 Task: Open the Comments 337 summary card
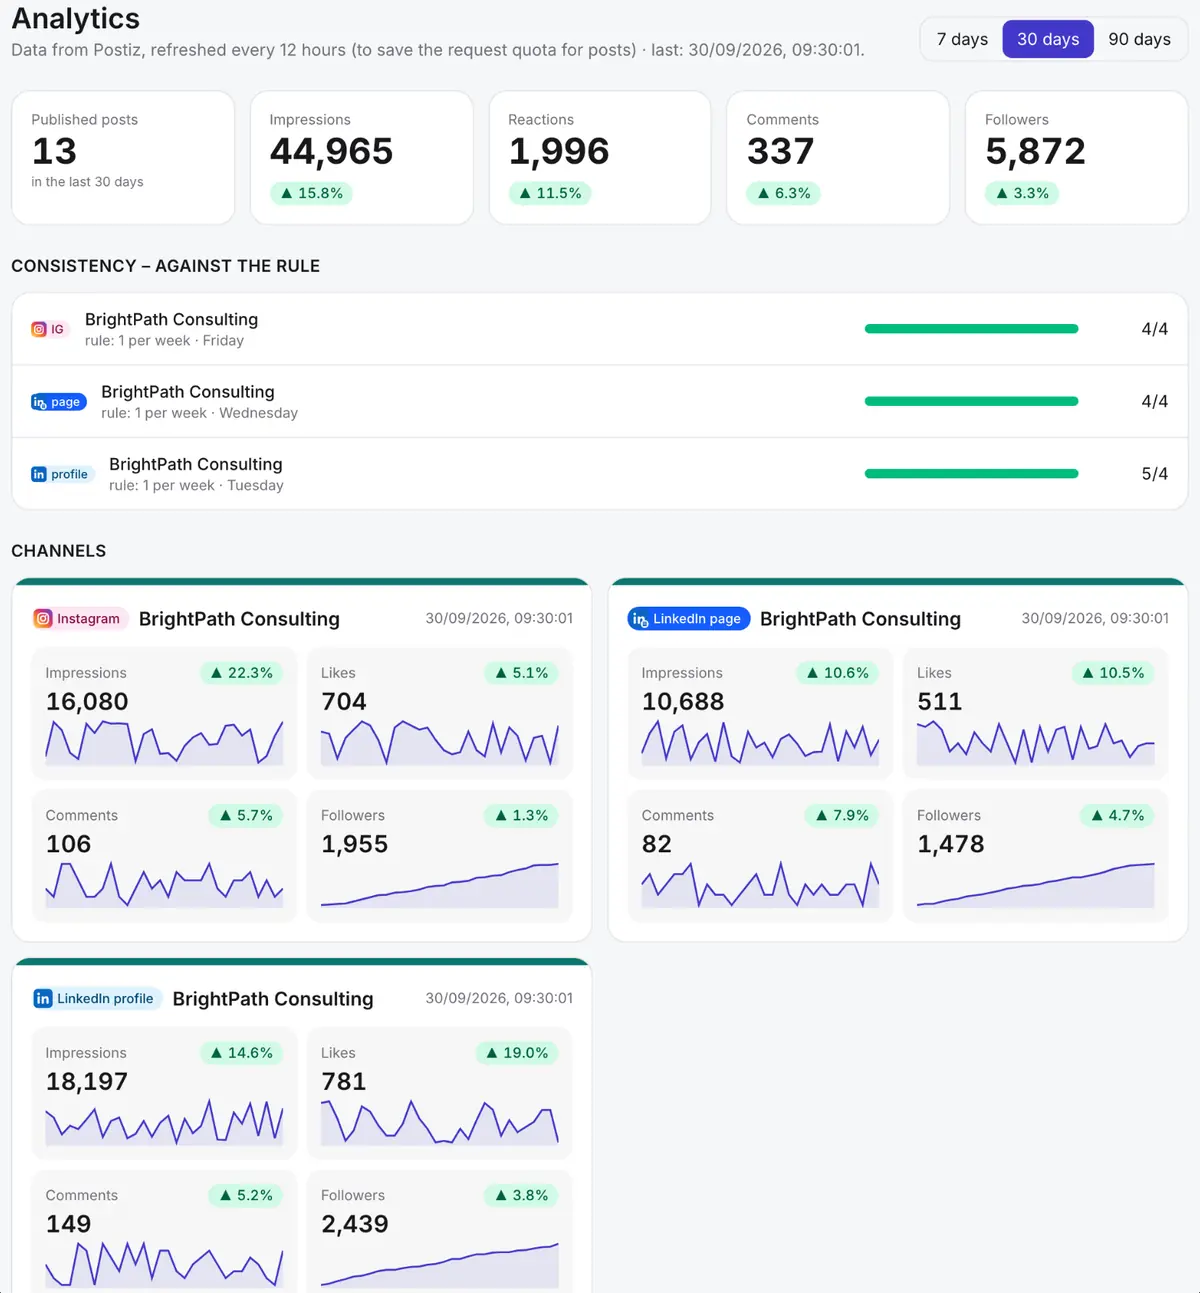(x=838, y=158)
